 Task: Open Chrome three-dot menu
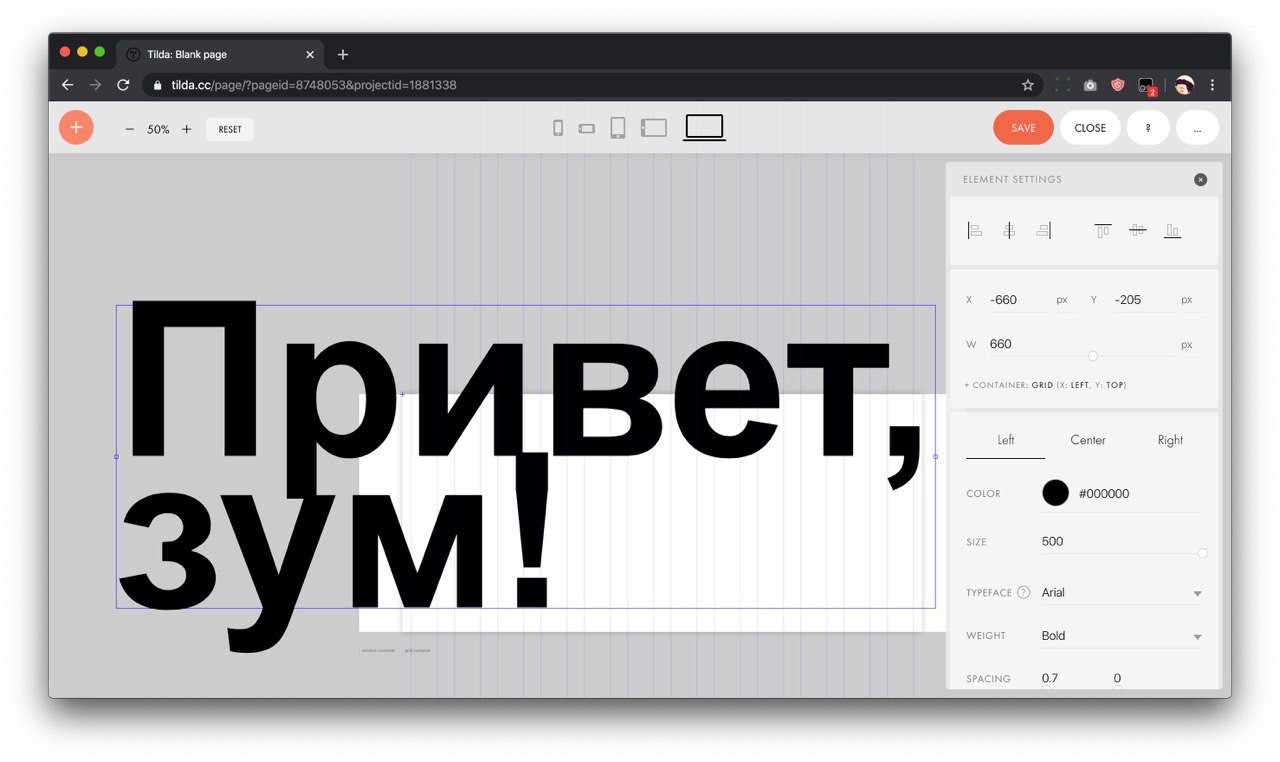1212,85
